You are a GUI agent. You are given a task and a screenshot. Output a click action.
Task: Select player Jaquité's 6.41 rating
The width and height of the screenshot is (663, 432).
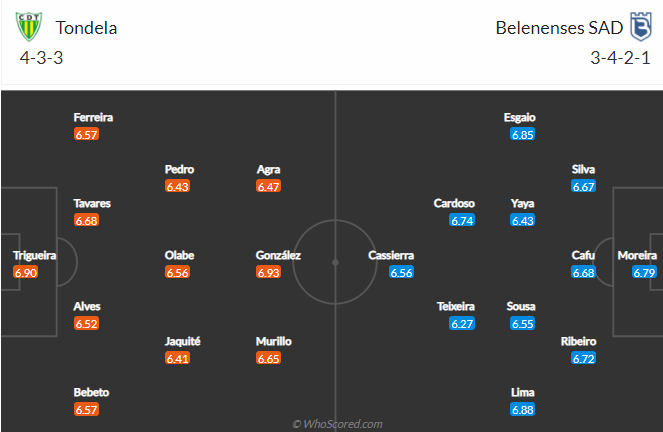coord(177,358)
